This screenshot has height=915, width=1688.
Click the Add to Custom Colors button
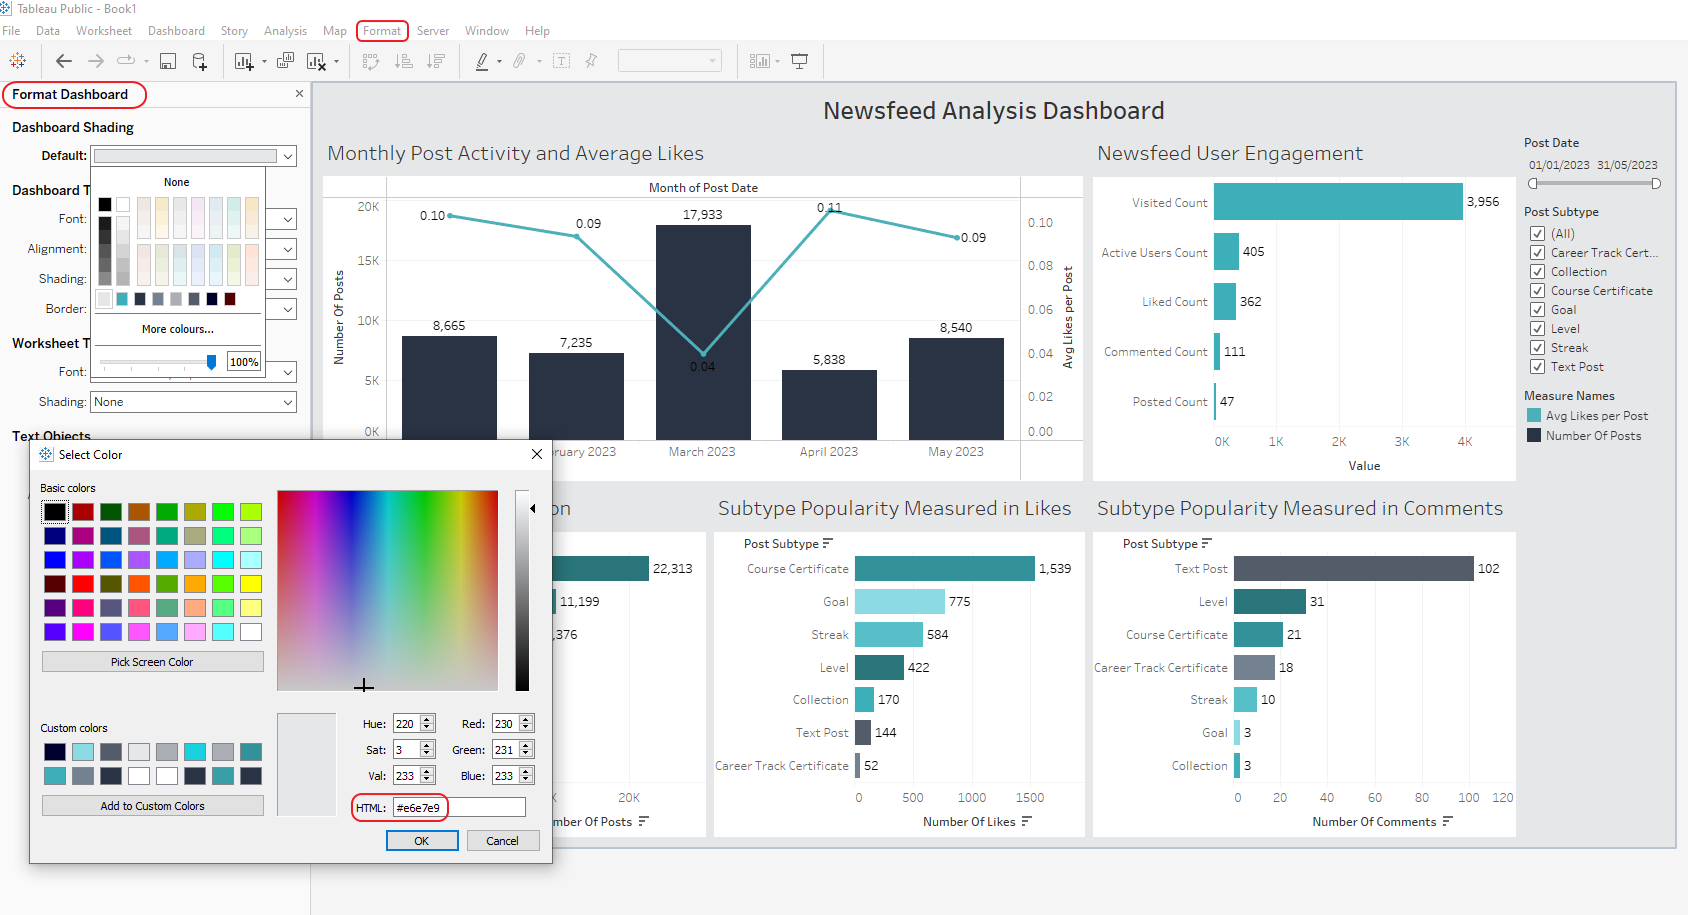pyautogui.click(x=152, y=806)
